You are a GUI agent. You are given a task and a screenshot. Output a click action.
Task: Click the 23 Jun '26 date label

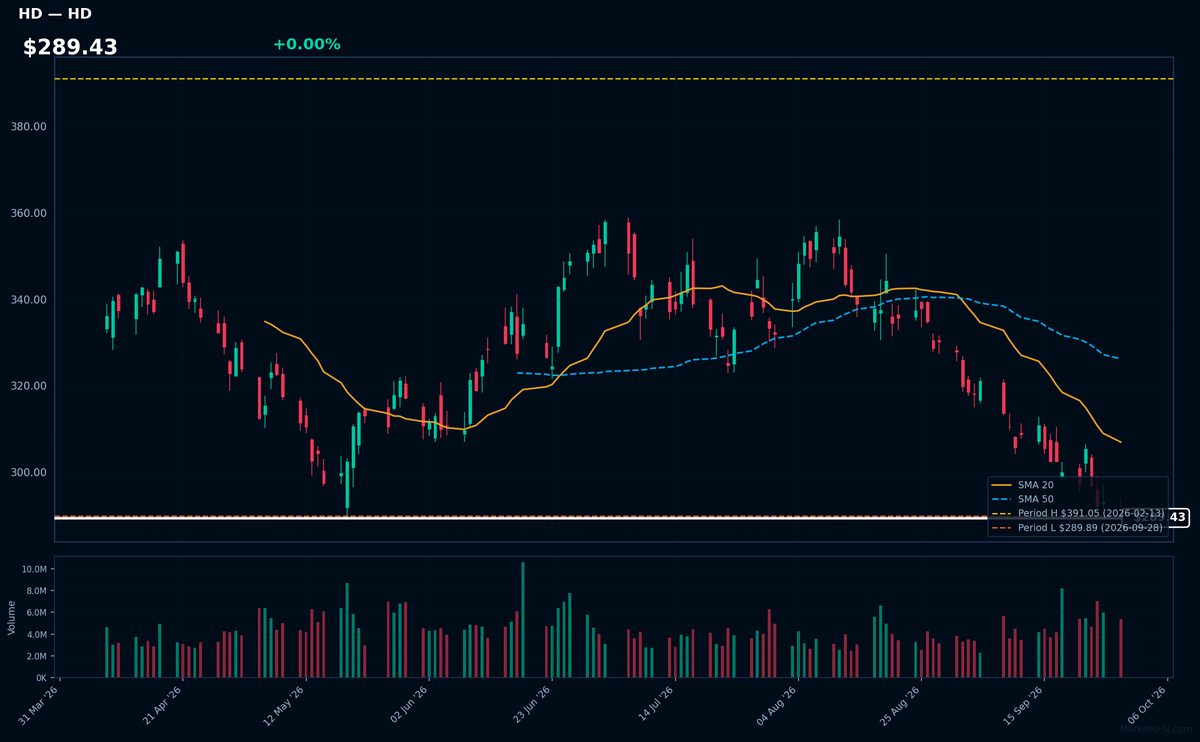tap(532, 704)
